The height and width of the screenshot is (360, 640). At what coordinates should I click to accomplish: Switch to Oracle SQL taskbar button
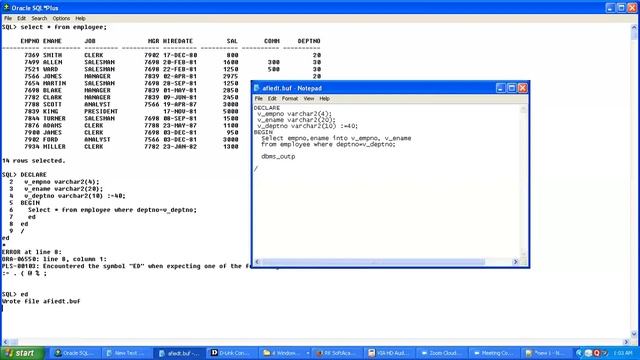[74, 353]
